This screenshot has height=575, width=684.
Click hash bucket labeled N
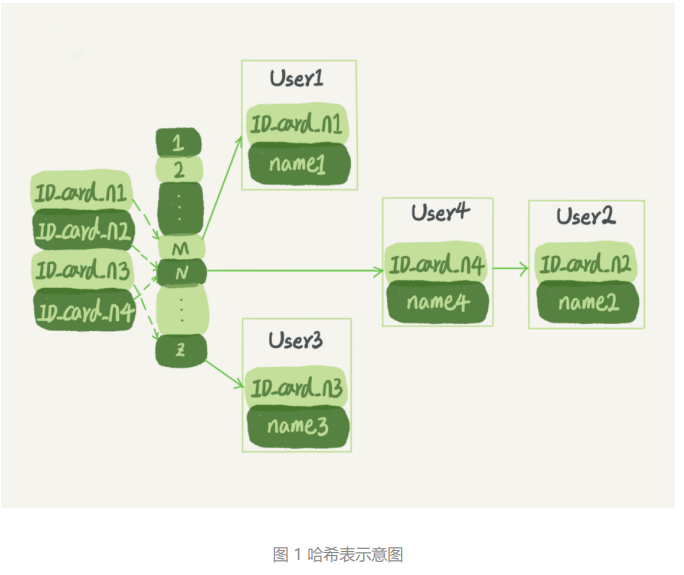click(x=181, y=272)
